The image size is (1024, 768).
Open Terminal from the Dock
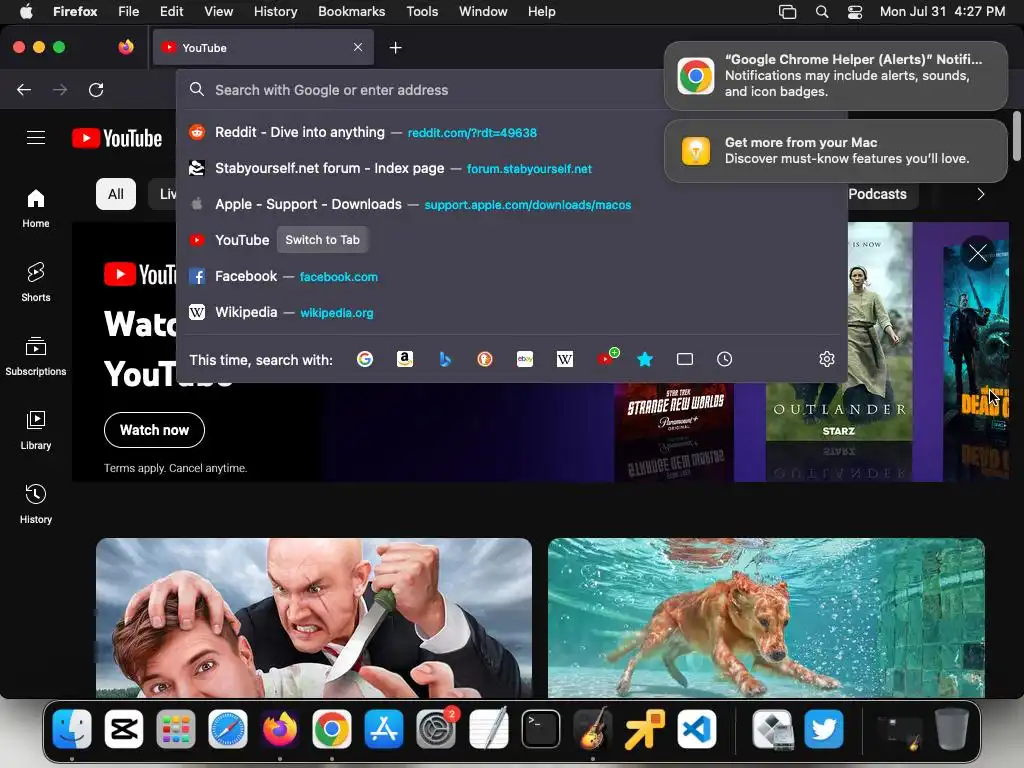coord(541,729)
